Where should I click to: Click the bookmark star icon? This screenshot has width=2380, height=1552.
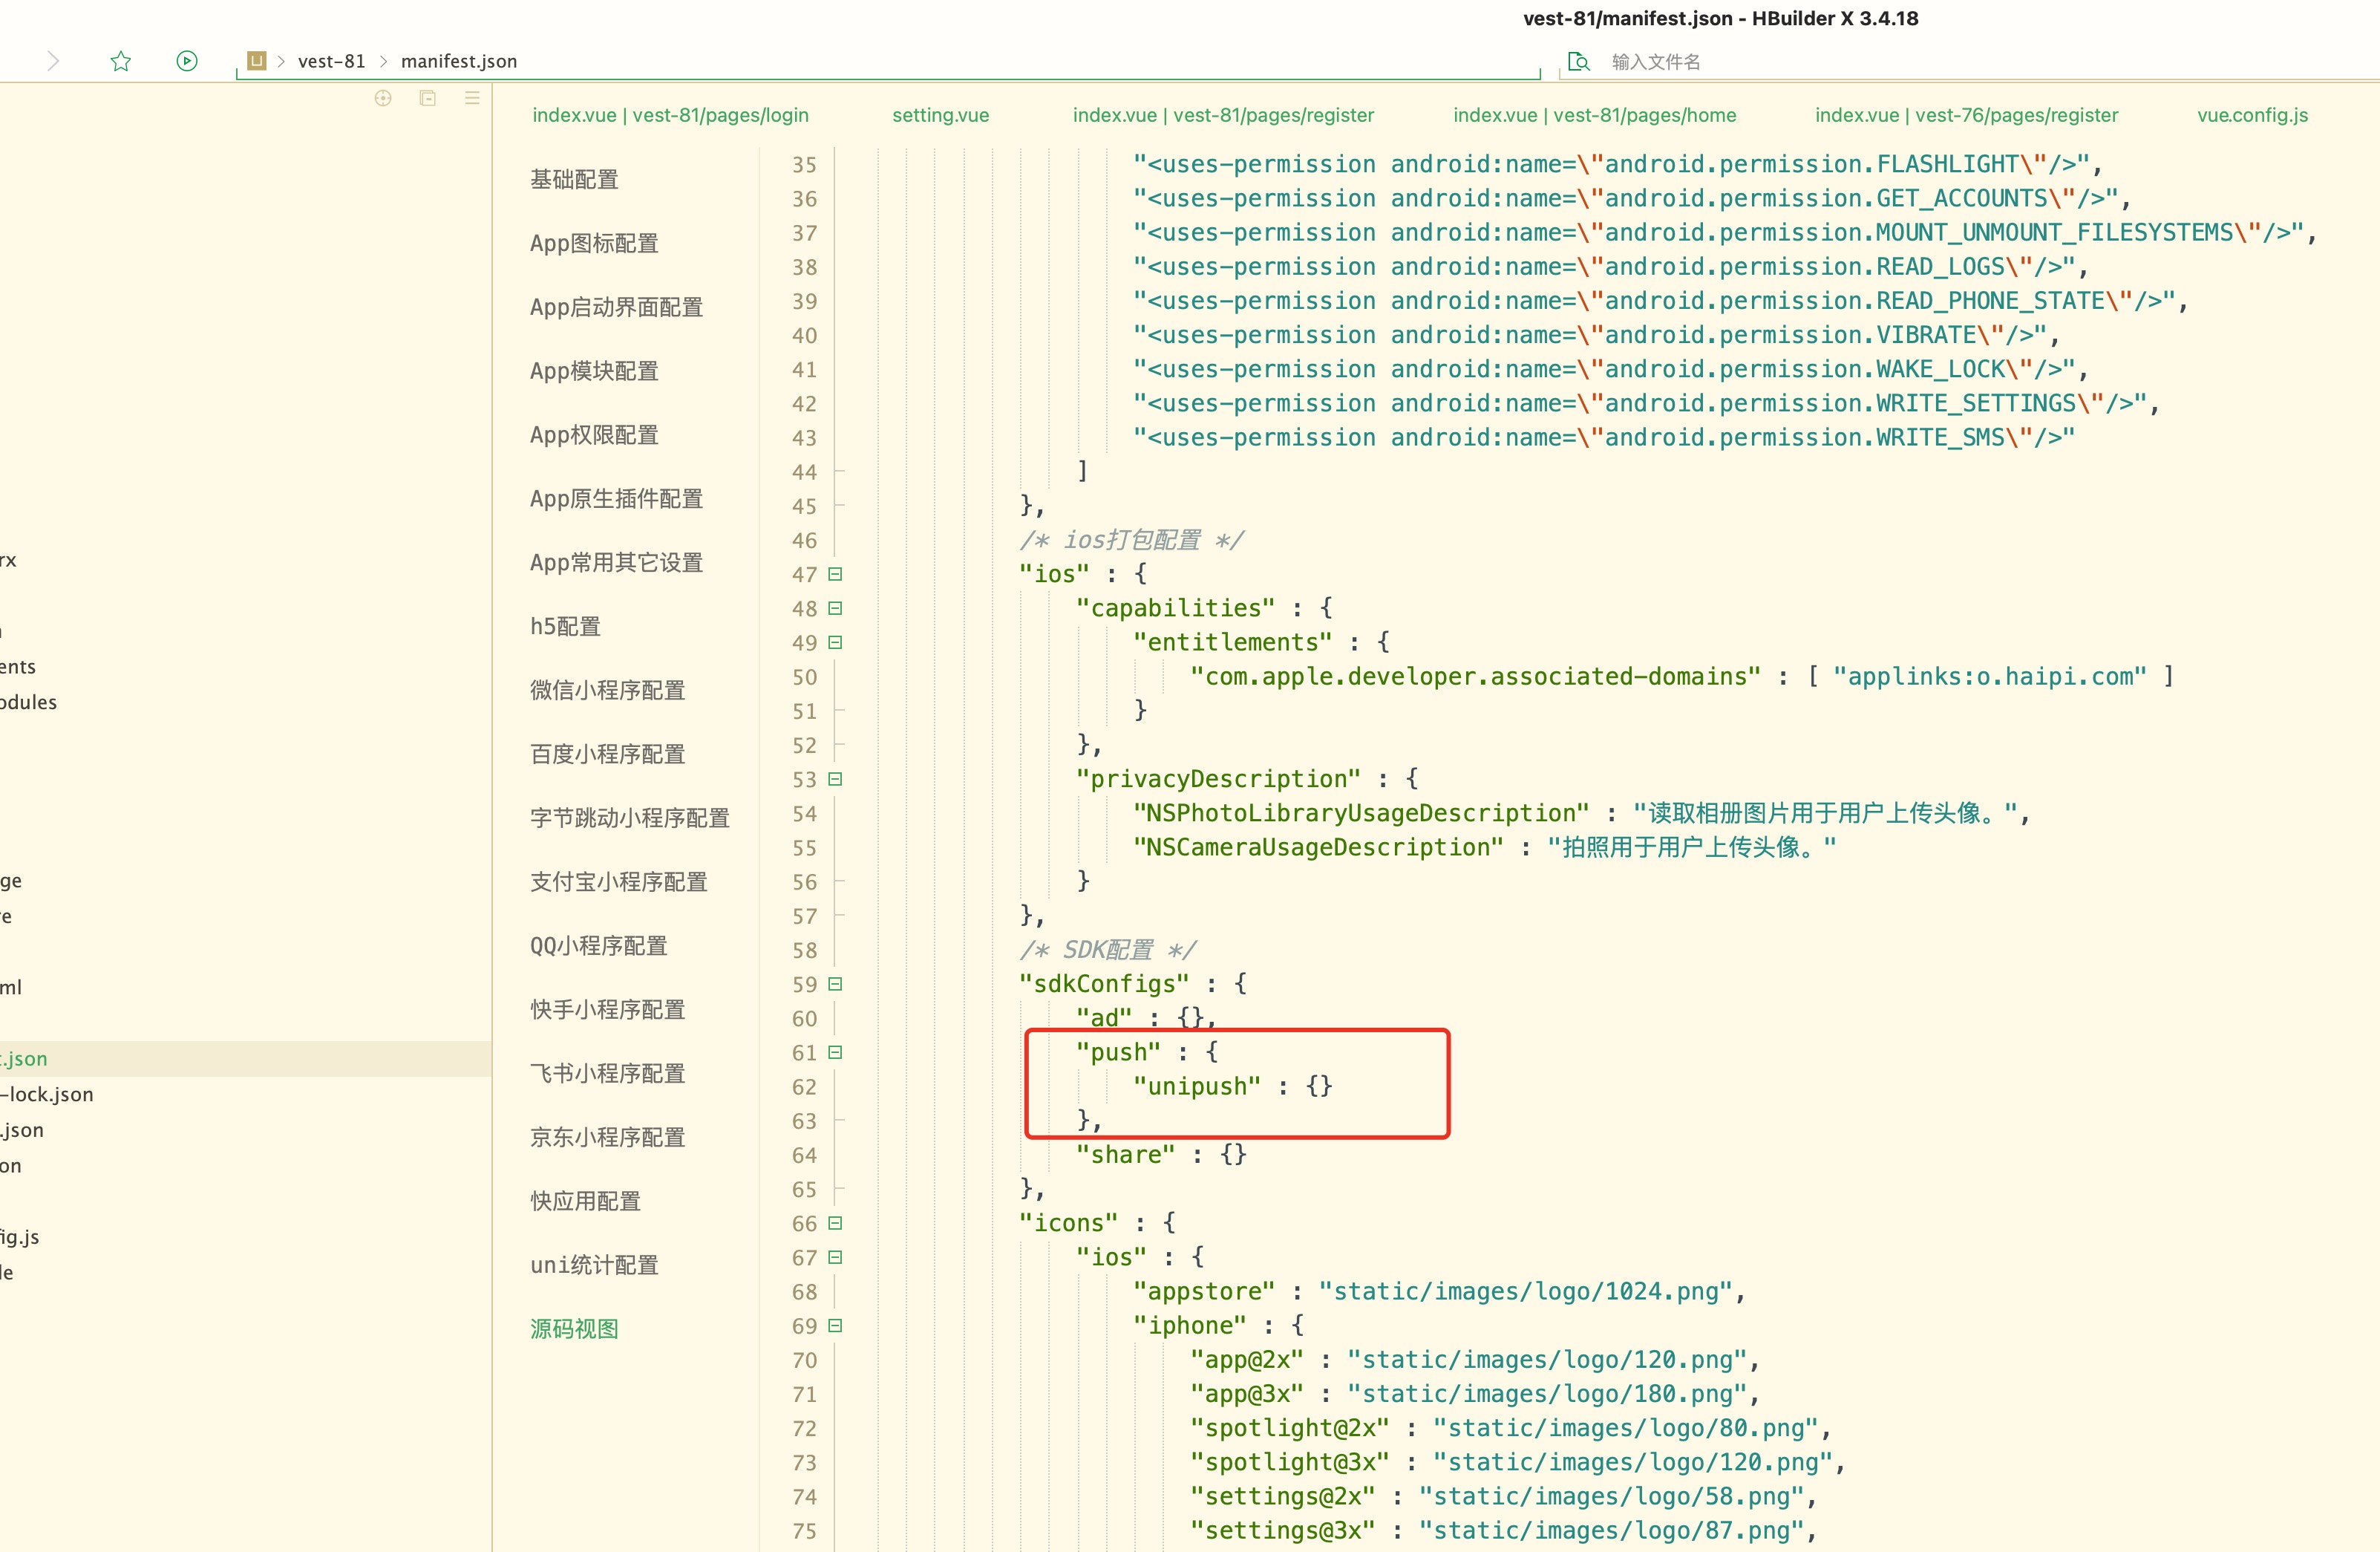[121, 61]
